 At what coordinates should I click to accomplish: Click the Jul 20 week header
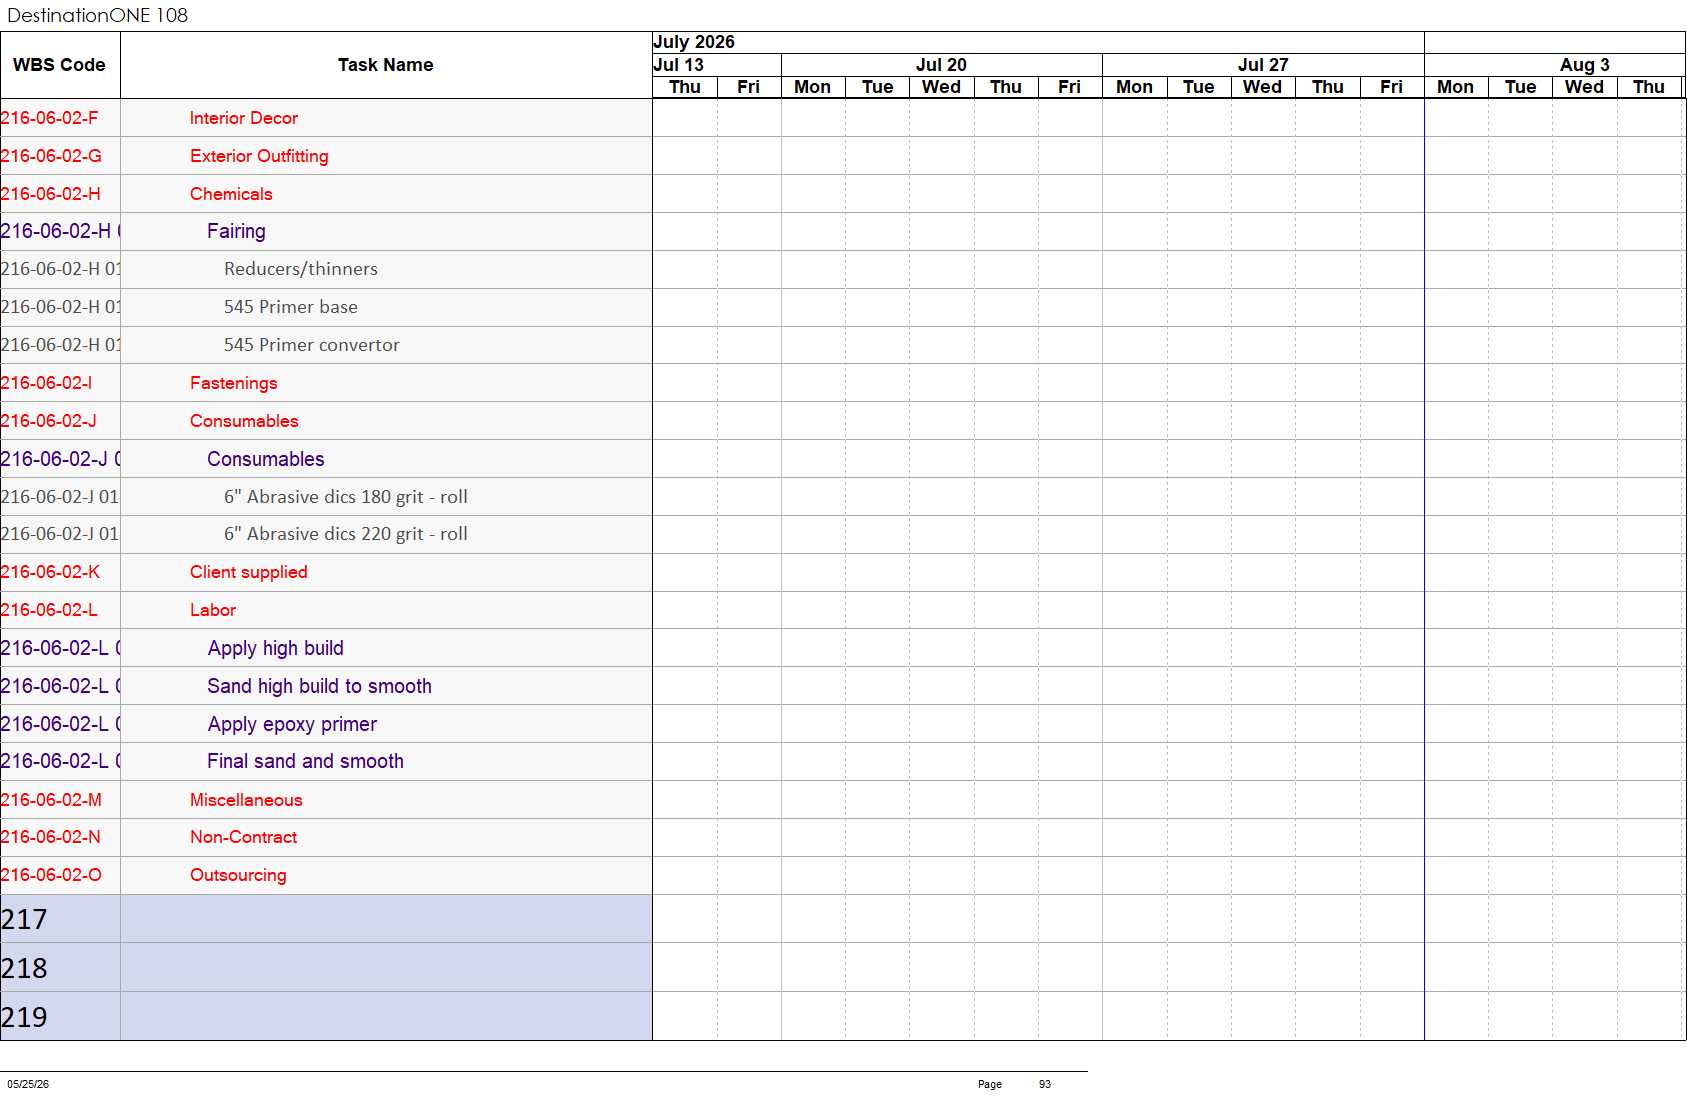941,65
